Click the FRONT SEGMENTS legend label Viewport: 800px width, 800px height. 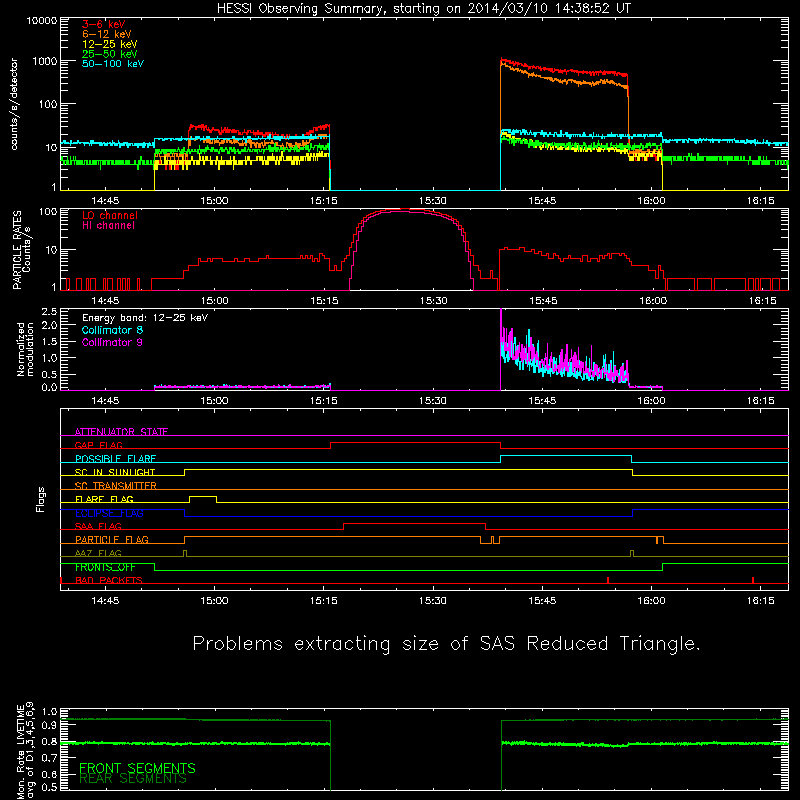tap(137, 768)
